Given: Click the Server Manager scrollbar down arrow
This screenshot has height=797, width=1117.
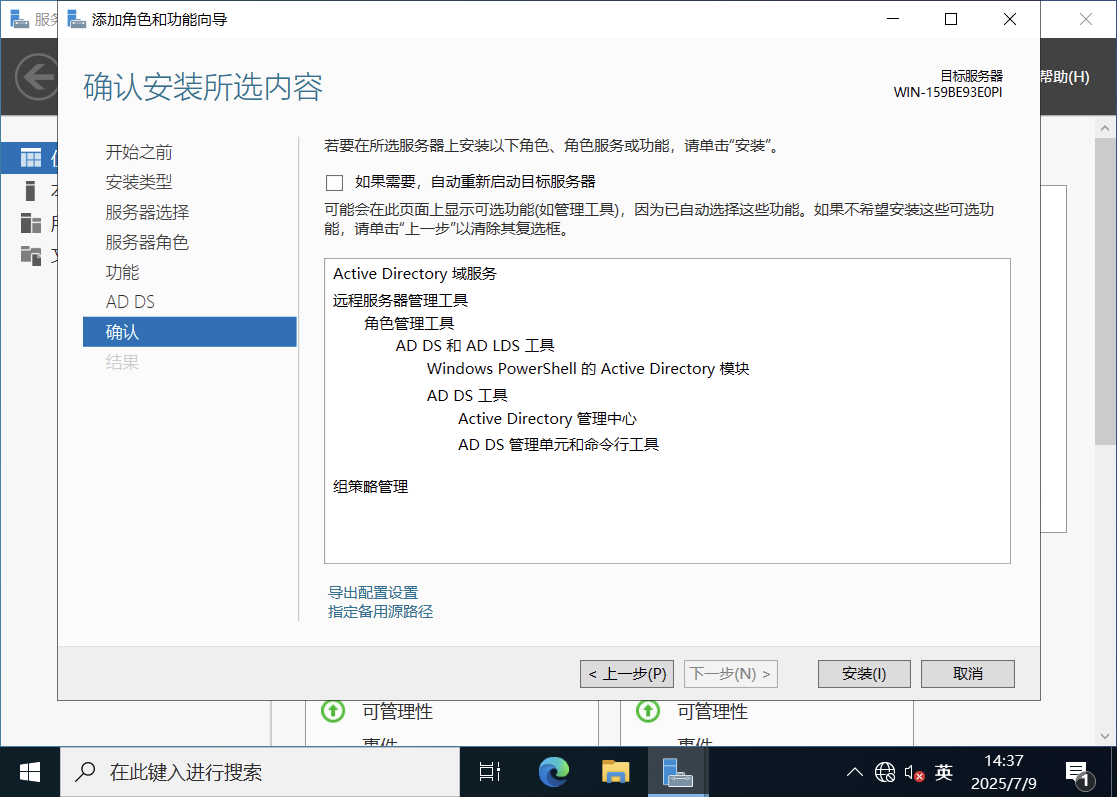Looking at the screenshot, I should point(1105,736).
